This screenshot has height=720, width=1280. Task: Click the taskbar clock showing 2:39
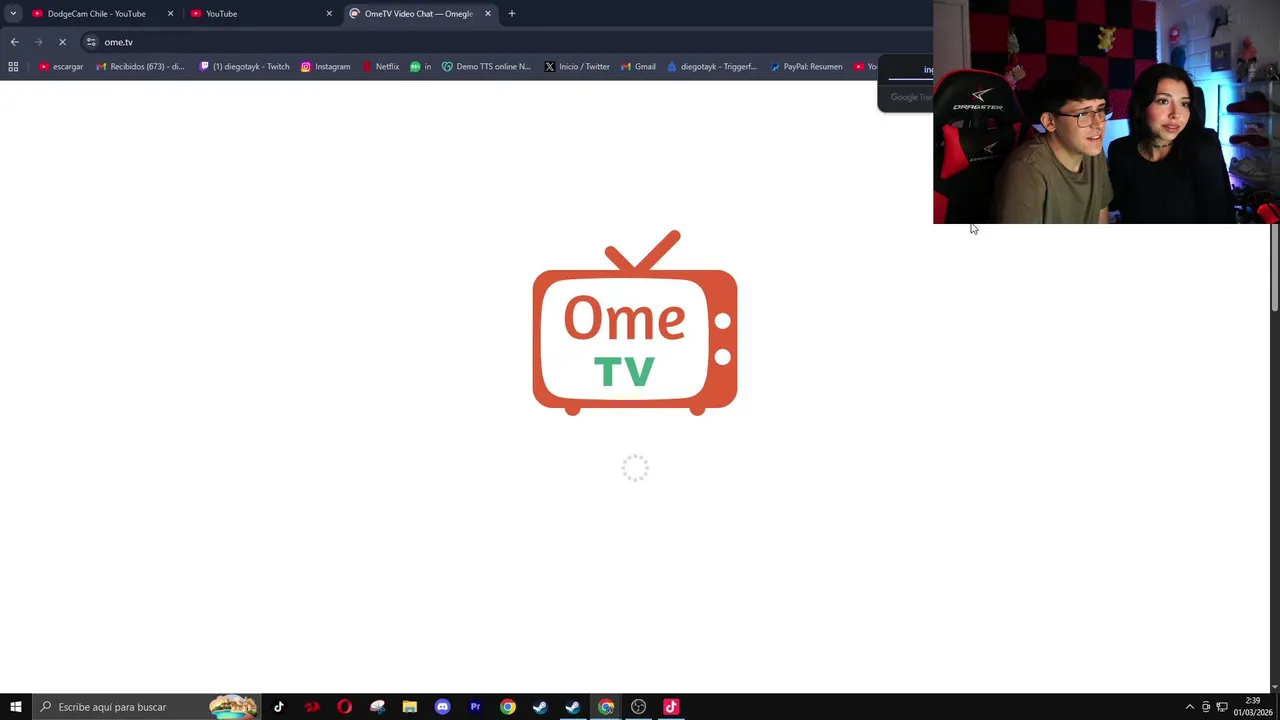click(1252, 707)
